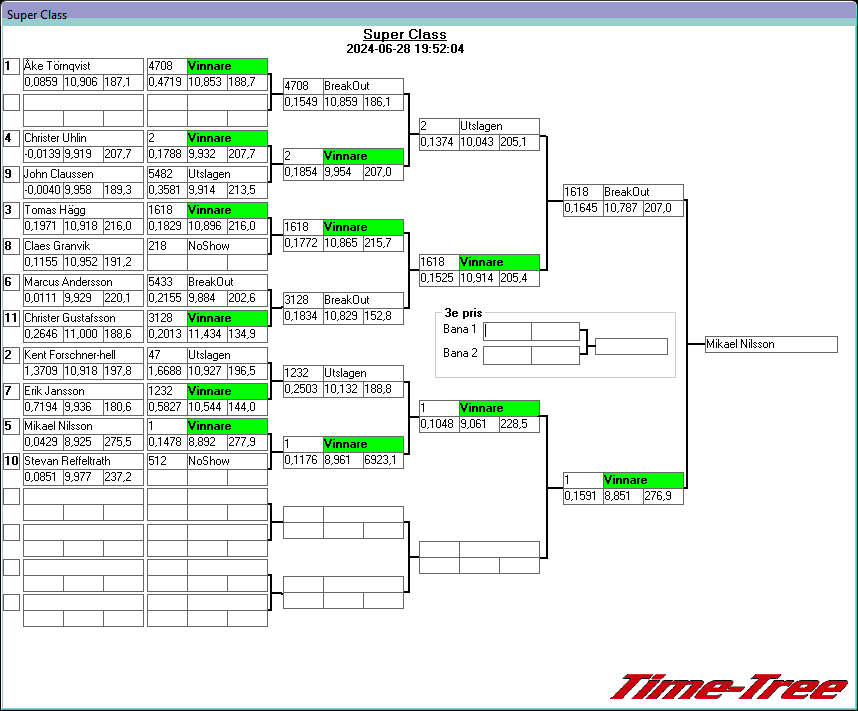Select the reaction time 0,0859 cell
The width and height of the screenshot is (858, 711).
tap(43, 82)
